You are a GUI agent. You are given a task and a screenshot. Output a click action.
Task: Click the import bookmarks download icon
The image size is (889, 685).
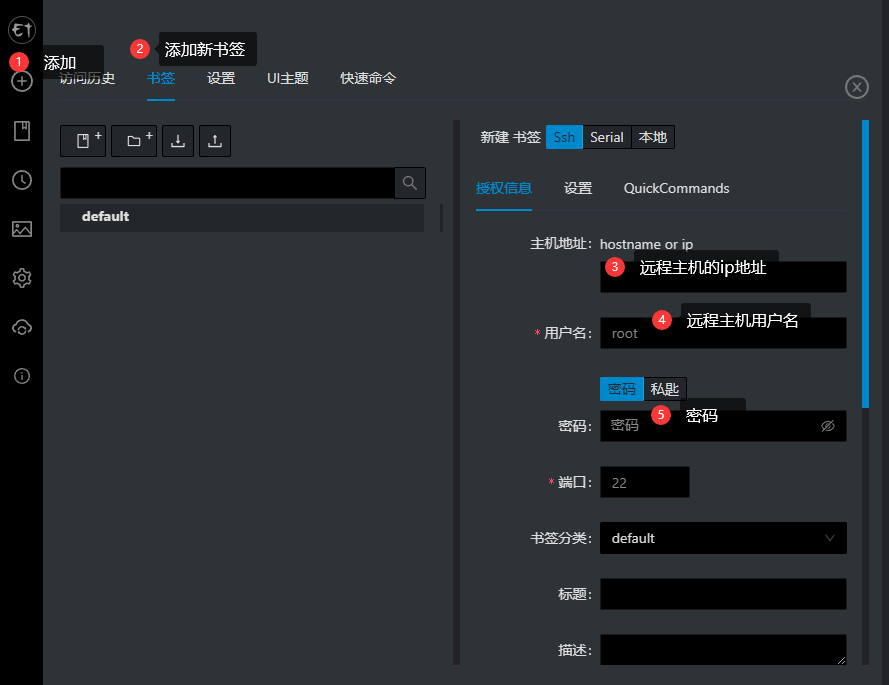coord(178,141)
